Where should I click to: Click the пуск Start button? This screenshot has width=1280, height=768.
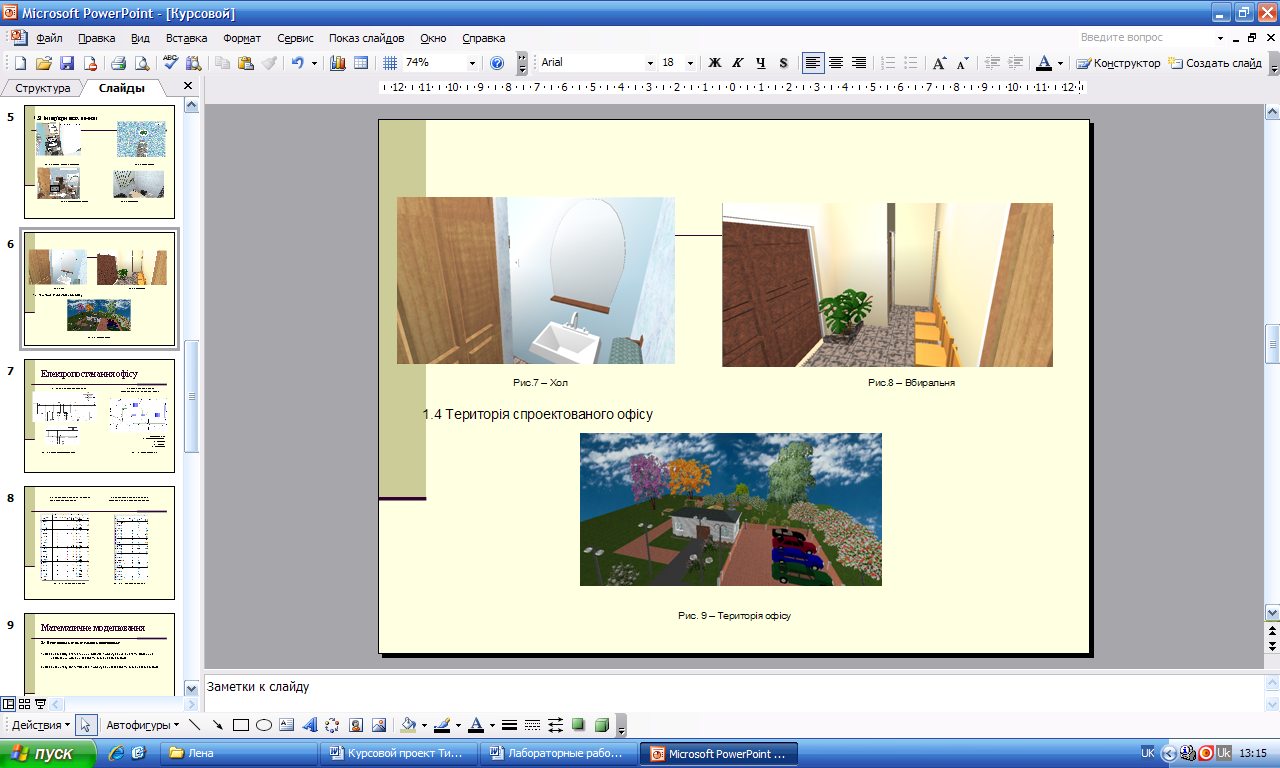[46, 753]
